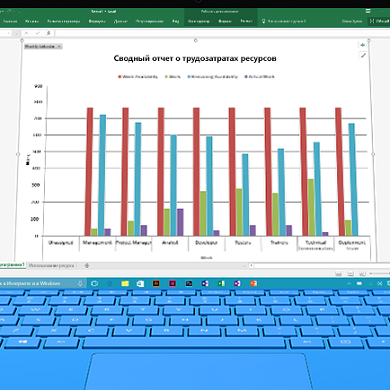Click the Общий доступ share button

(379, 21)
